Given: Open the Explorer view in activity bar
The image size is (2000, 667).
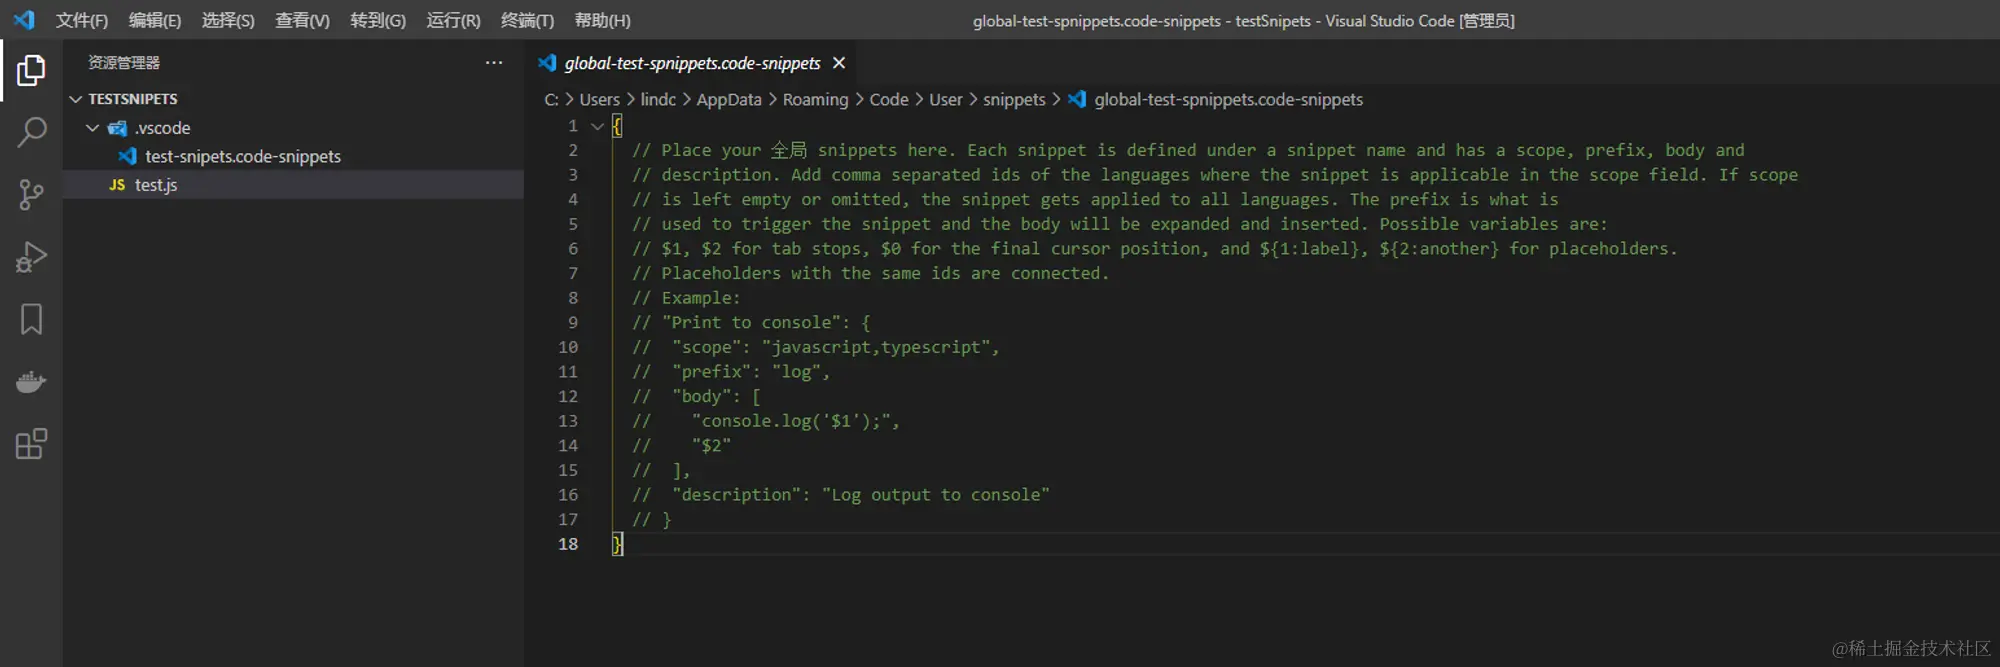Looking at the screenshot, I should [31, 70].
